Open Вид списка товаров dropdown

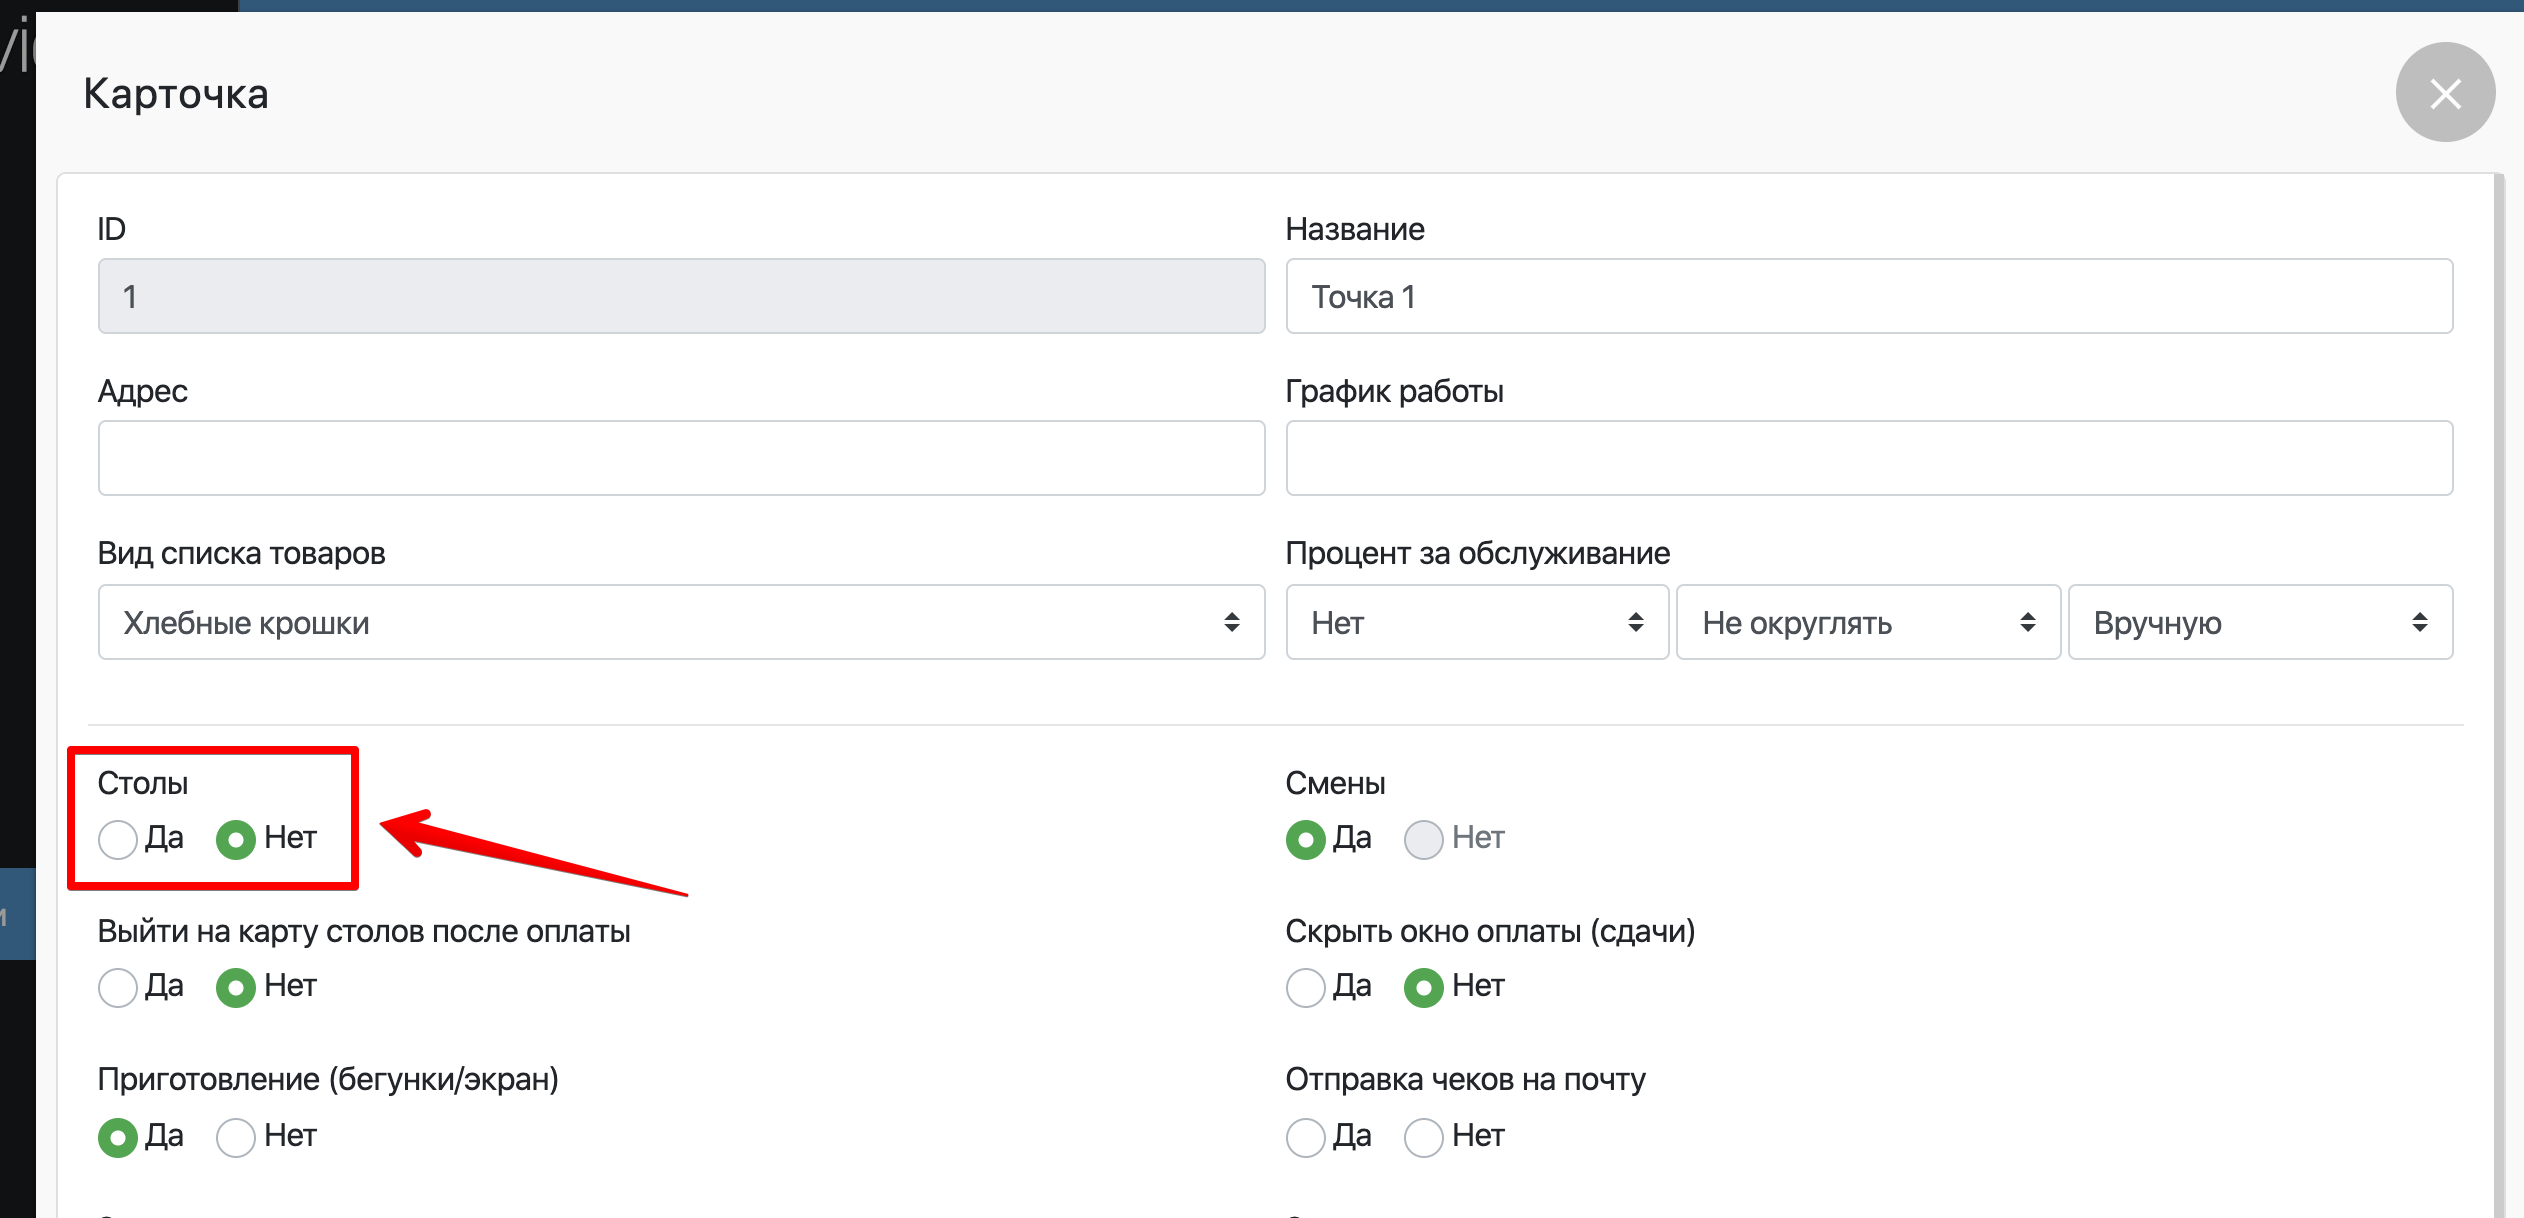[x=681, y=622]
